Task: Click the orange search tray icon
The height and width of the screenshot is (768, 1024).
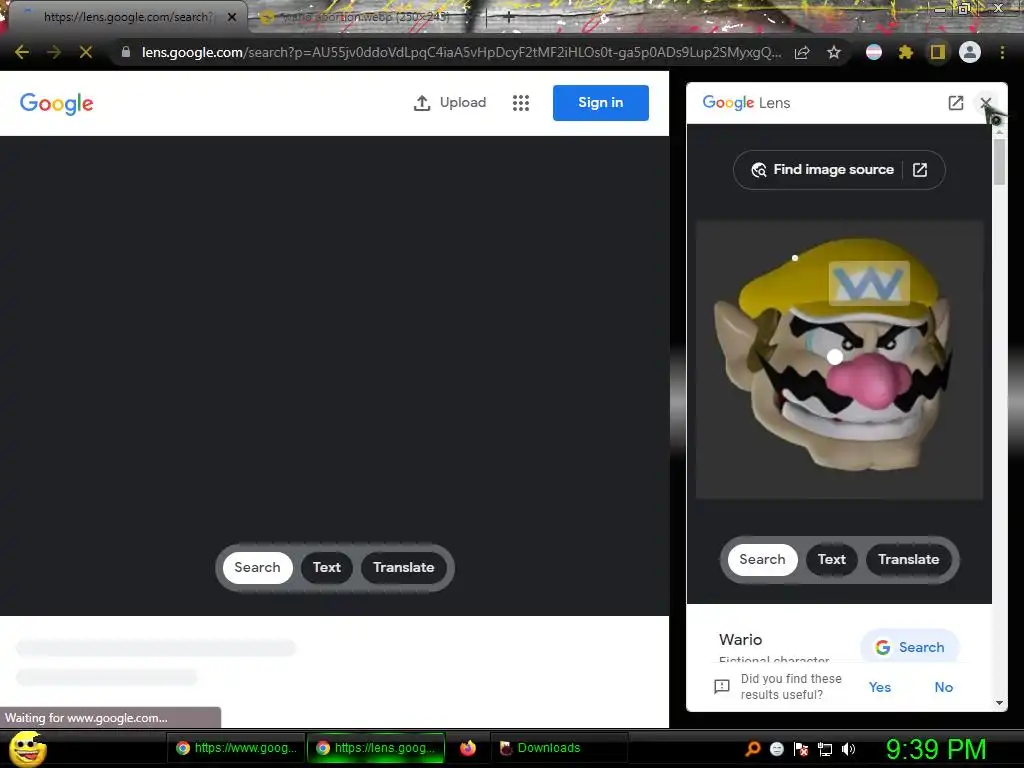Action: coord(752,748)
